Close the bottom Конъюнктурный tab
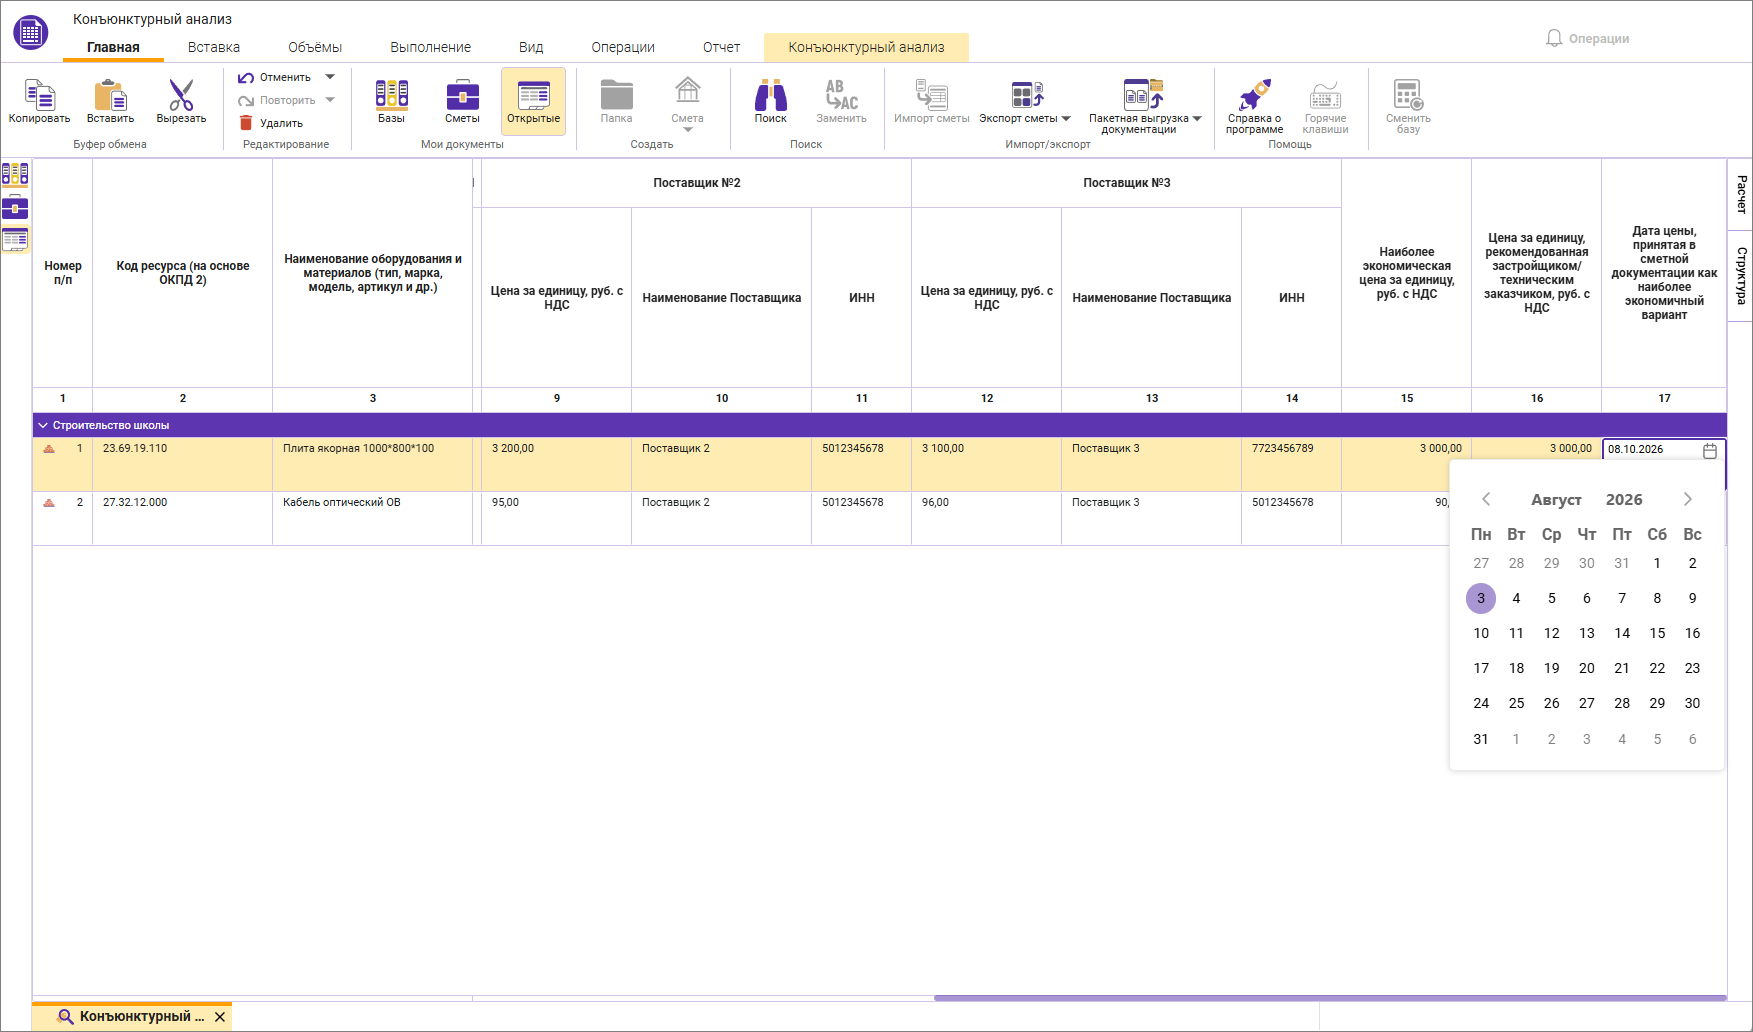Image resolution: width=1753 pixels, height=1032 pixels. click(x=220, y=1017)
